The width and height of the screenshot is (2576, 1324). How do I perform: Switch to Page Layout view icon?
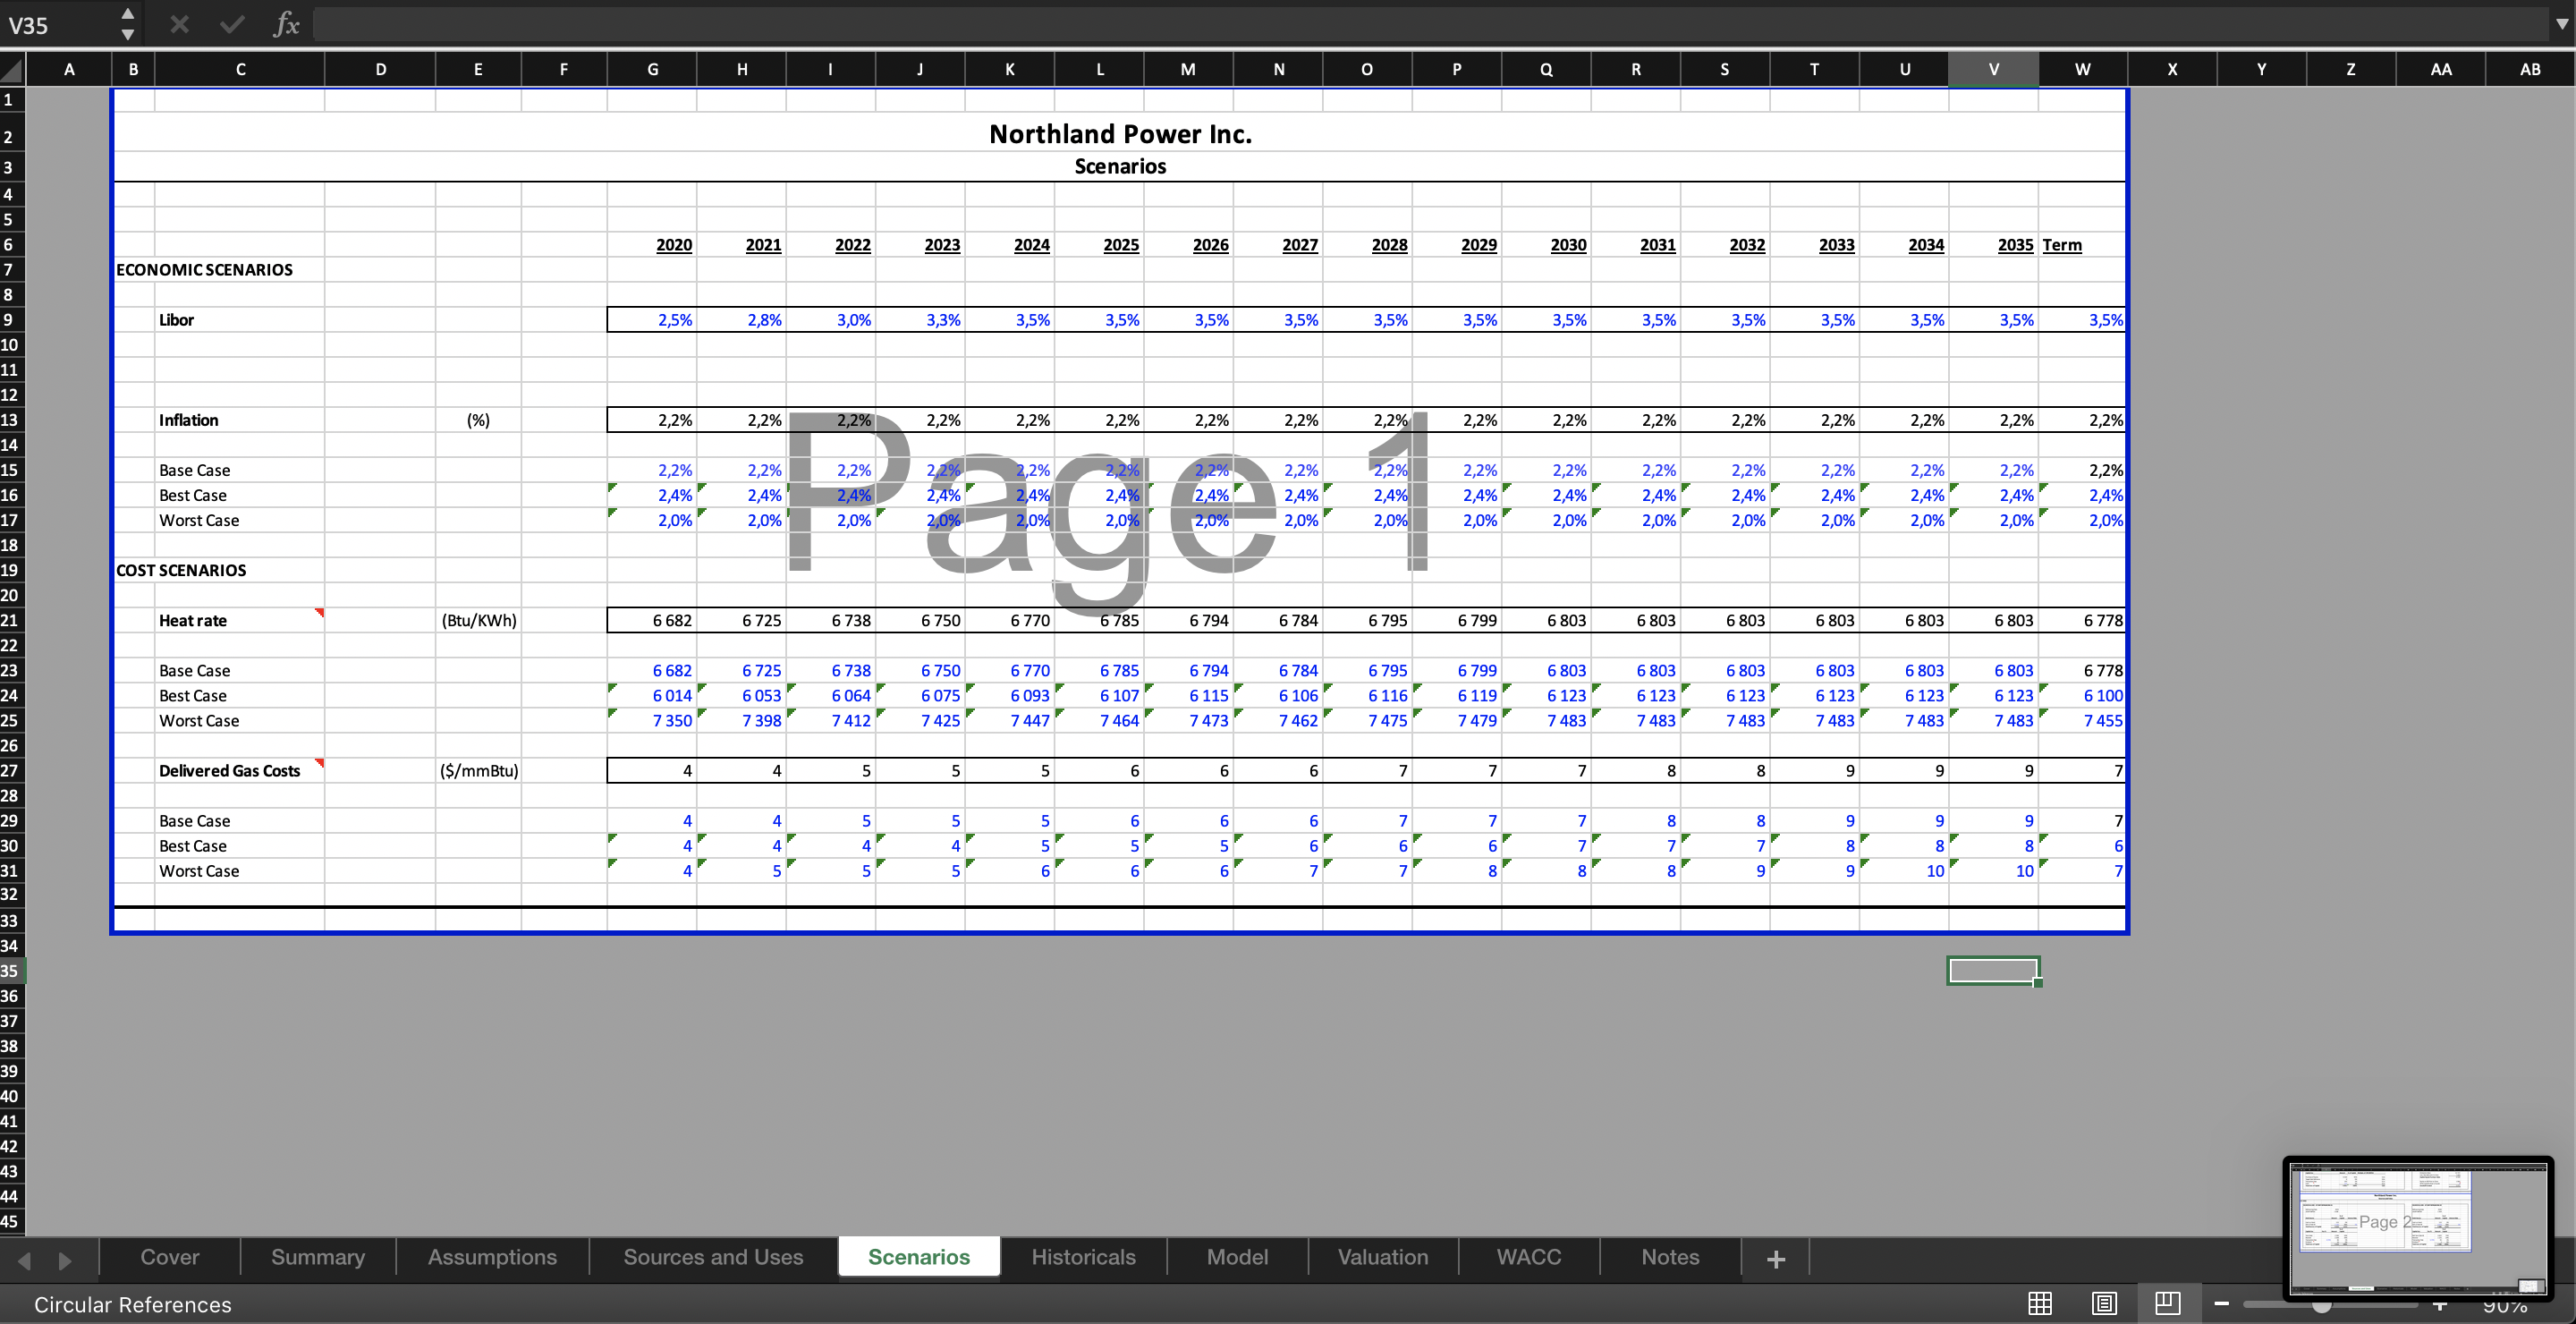[x=2104, y=1303]
